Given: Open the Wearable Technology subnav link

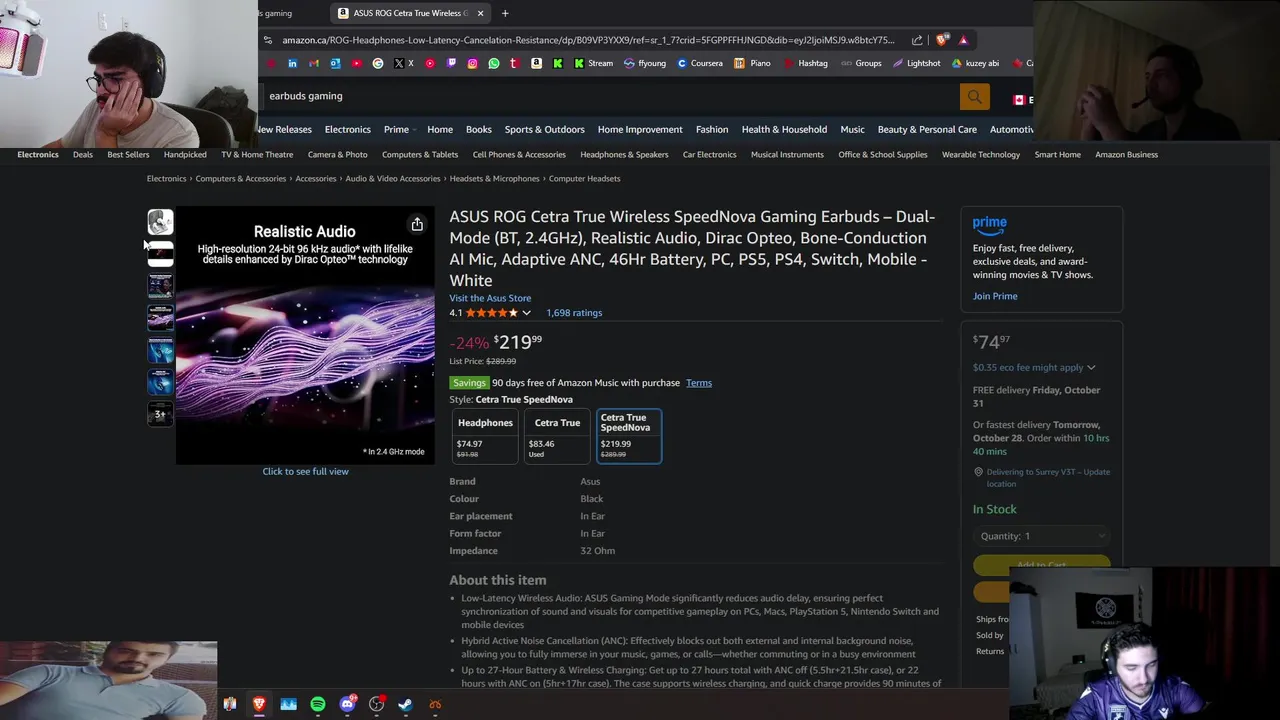Looking at the screenshot, I should tap(981, 154).
